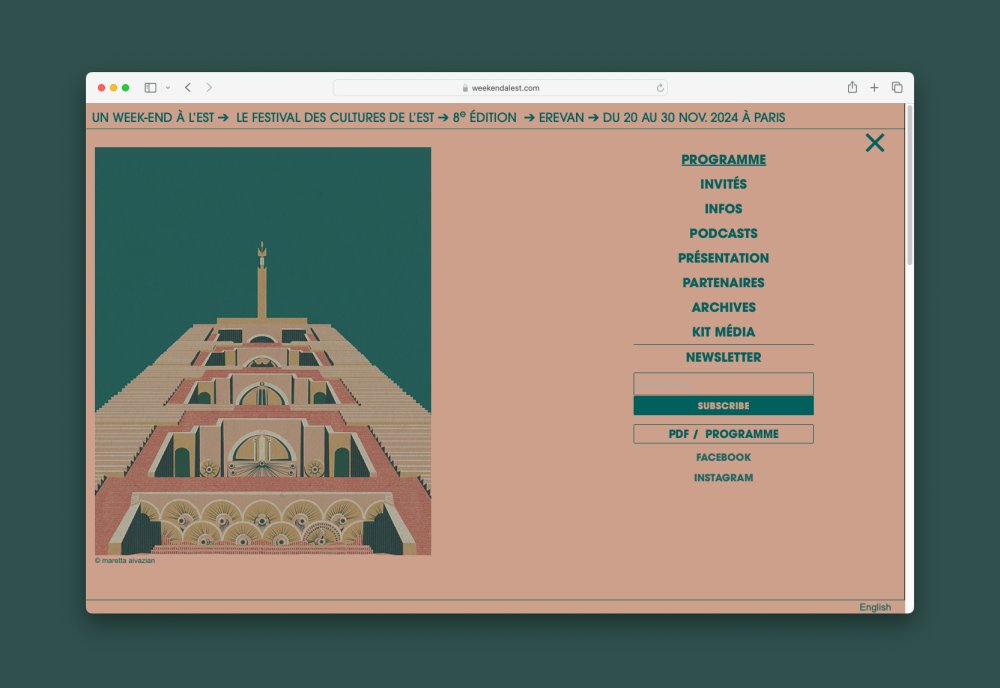Click the SUBSCRIBE button

pos(723,406)
